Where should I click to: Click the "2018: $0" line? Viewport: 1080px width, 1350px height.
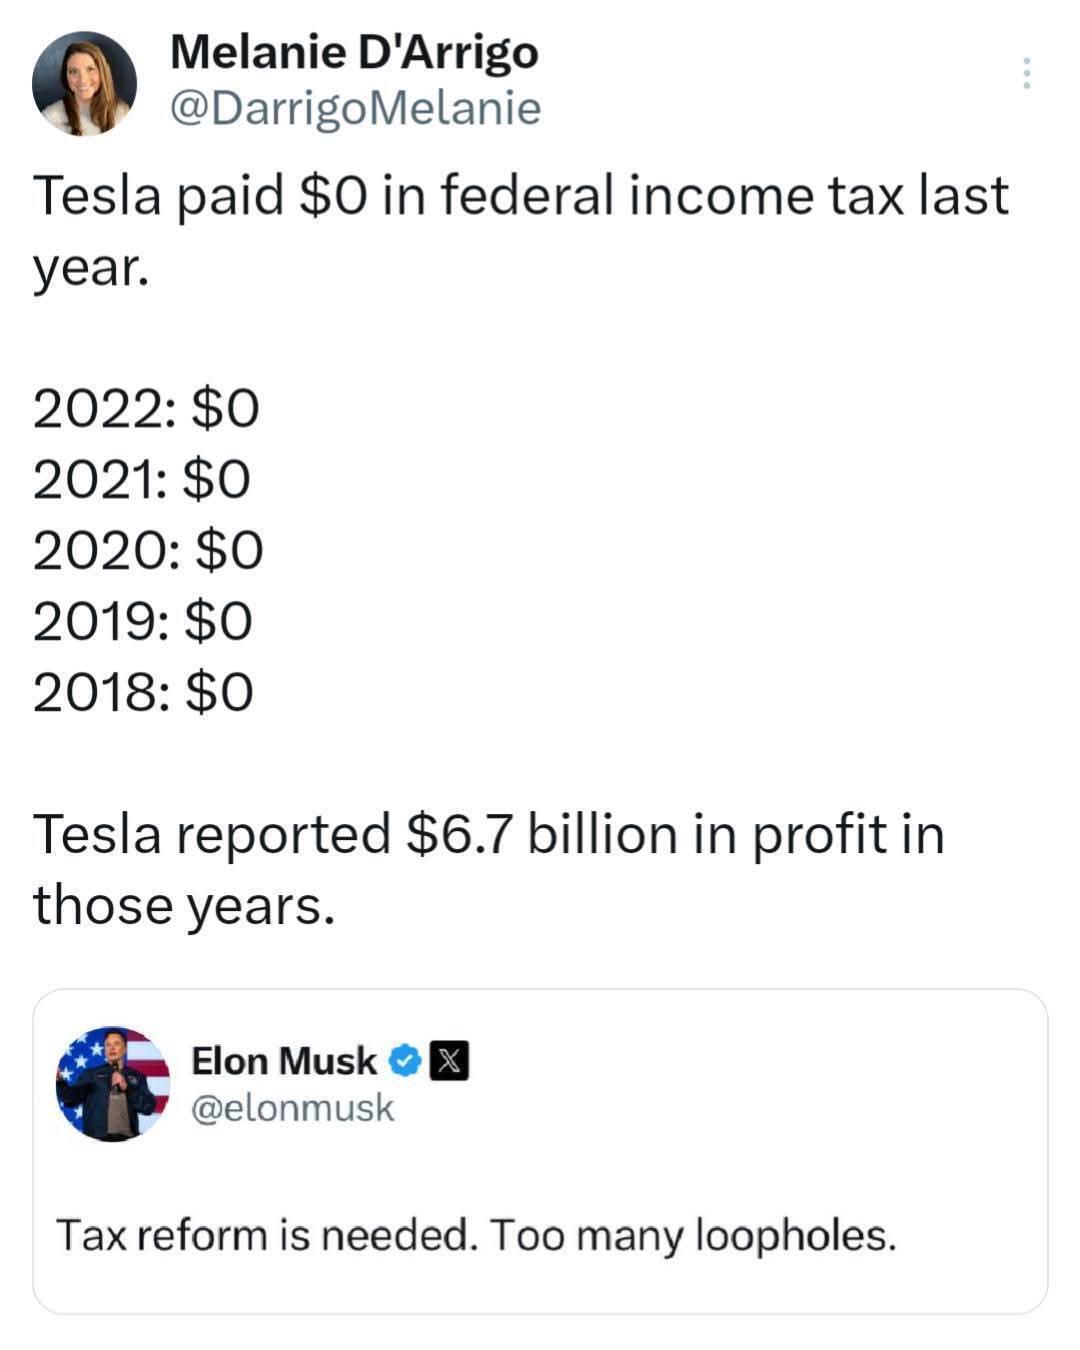click(143, 693)
